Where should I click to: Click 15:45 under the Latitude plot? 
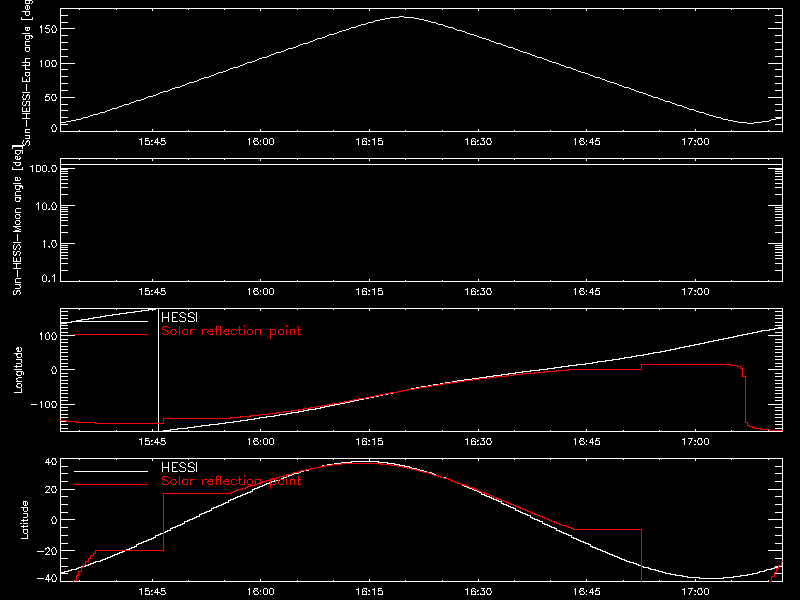[152, 591]
